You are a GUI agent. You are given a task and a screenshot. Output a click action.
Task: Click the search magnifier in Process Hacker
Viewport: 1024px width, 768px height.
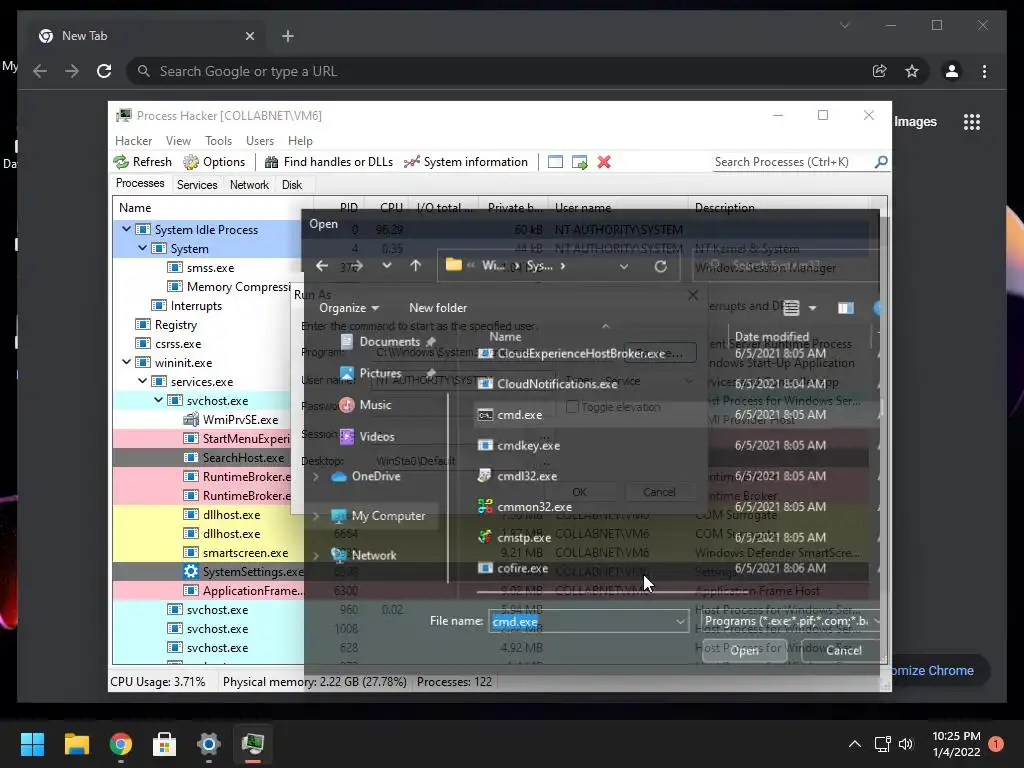click(x=881, y=161)
